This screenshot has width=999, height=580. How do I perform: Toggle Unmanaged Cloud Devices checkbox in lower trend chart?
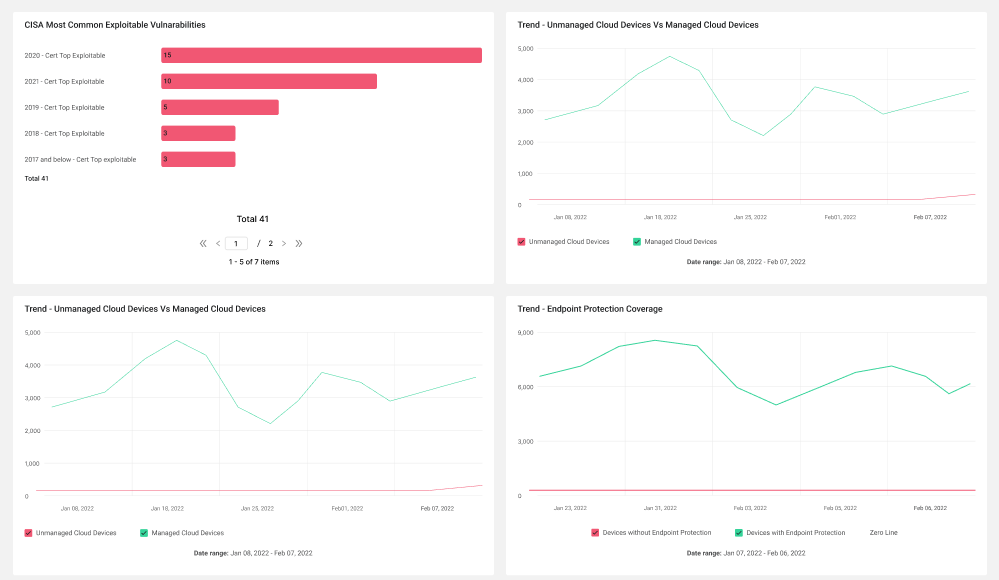click(28, 533)
